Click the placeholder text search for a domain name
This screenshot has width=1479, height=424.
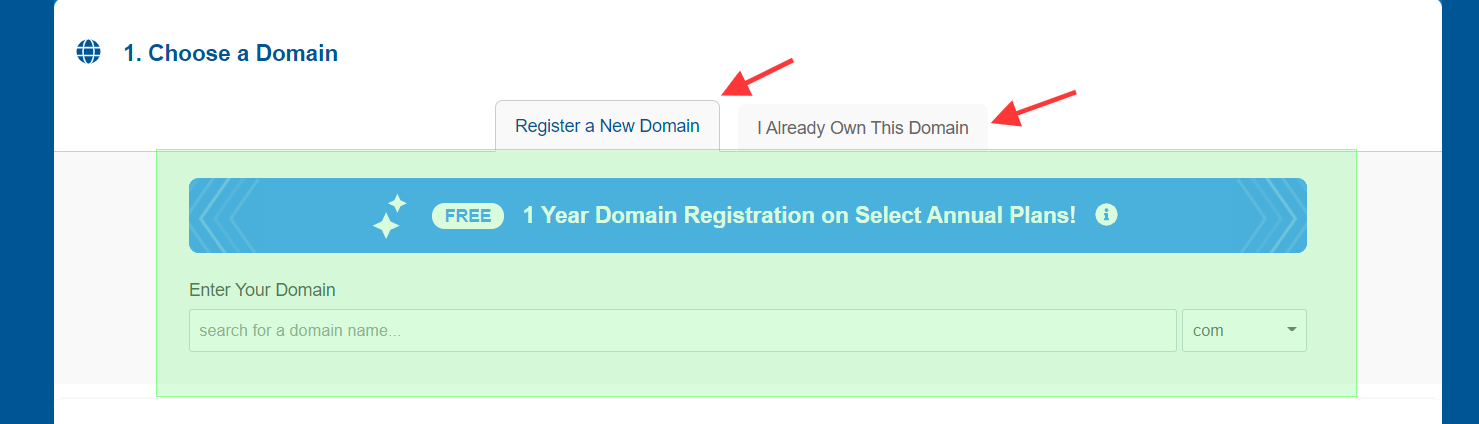pyautogui.click(x=300, y=330)
